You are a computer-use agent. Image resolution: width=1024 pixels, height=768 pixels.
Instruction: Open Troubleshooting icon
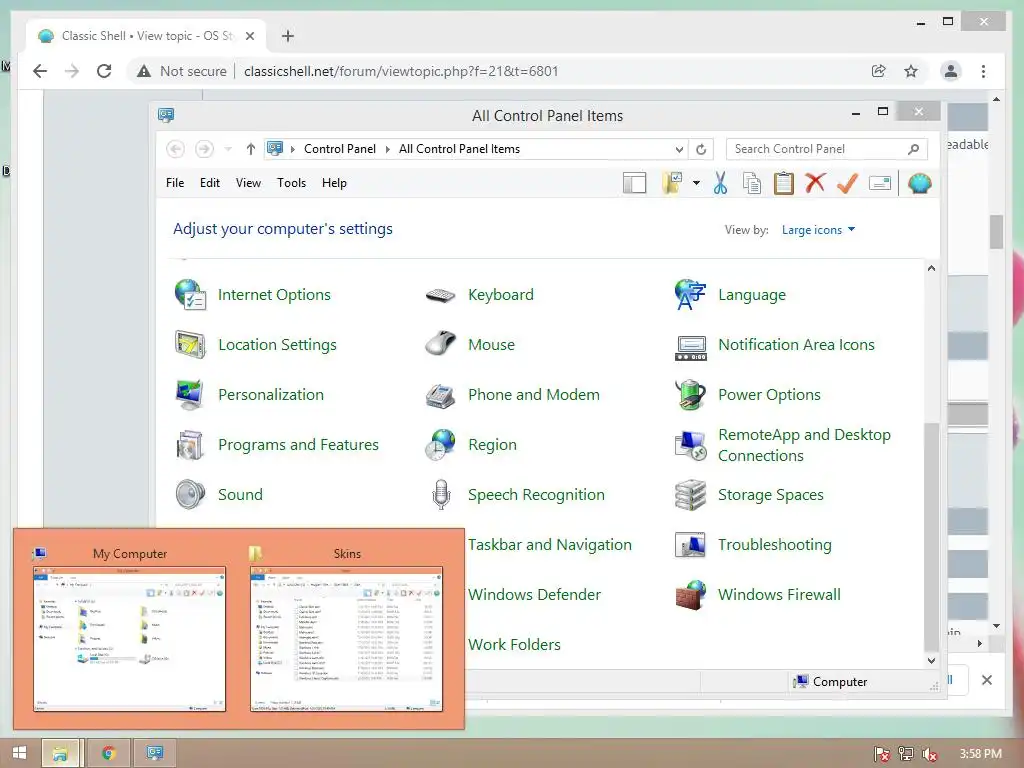click(x=690, y=545)
